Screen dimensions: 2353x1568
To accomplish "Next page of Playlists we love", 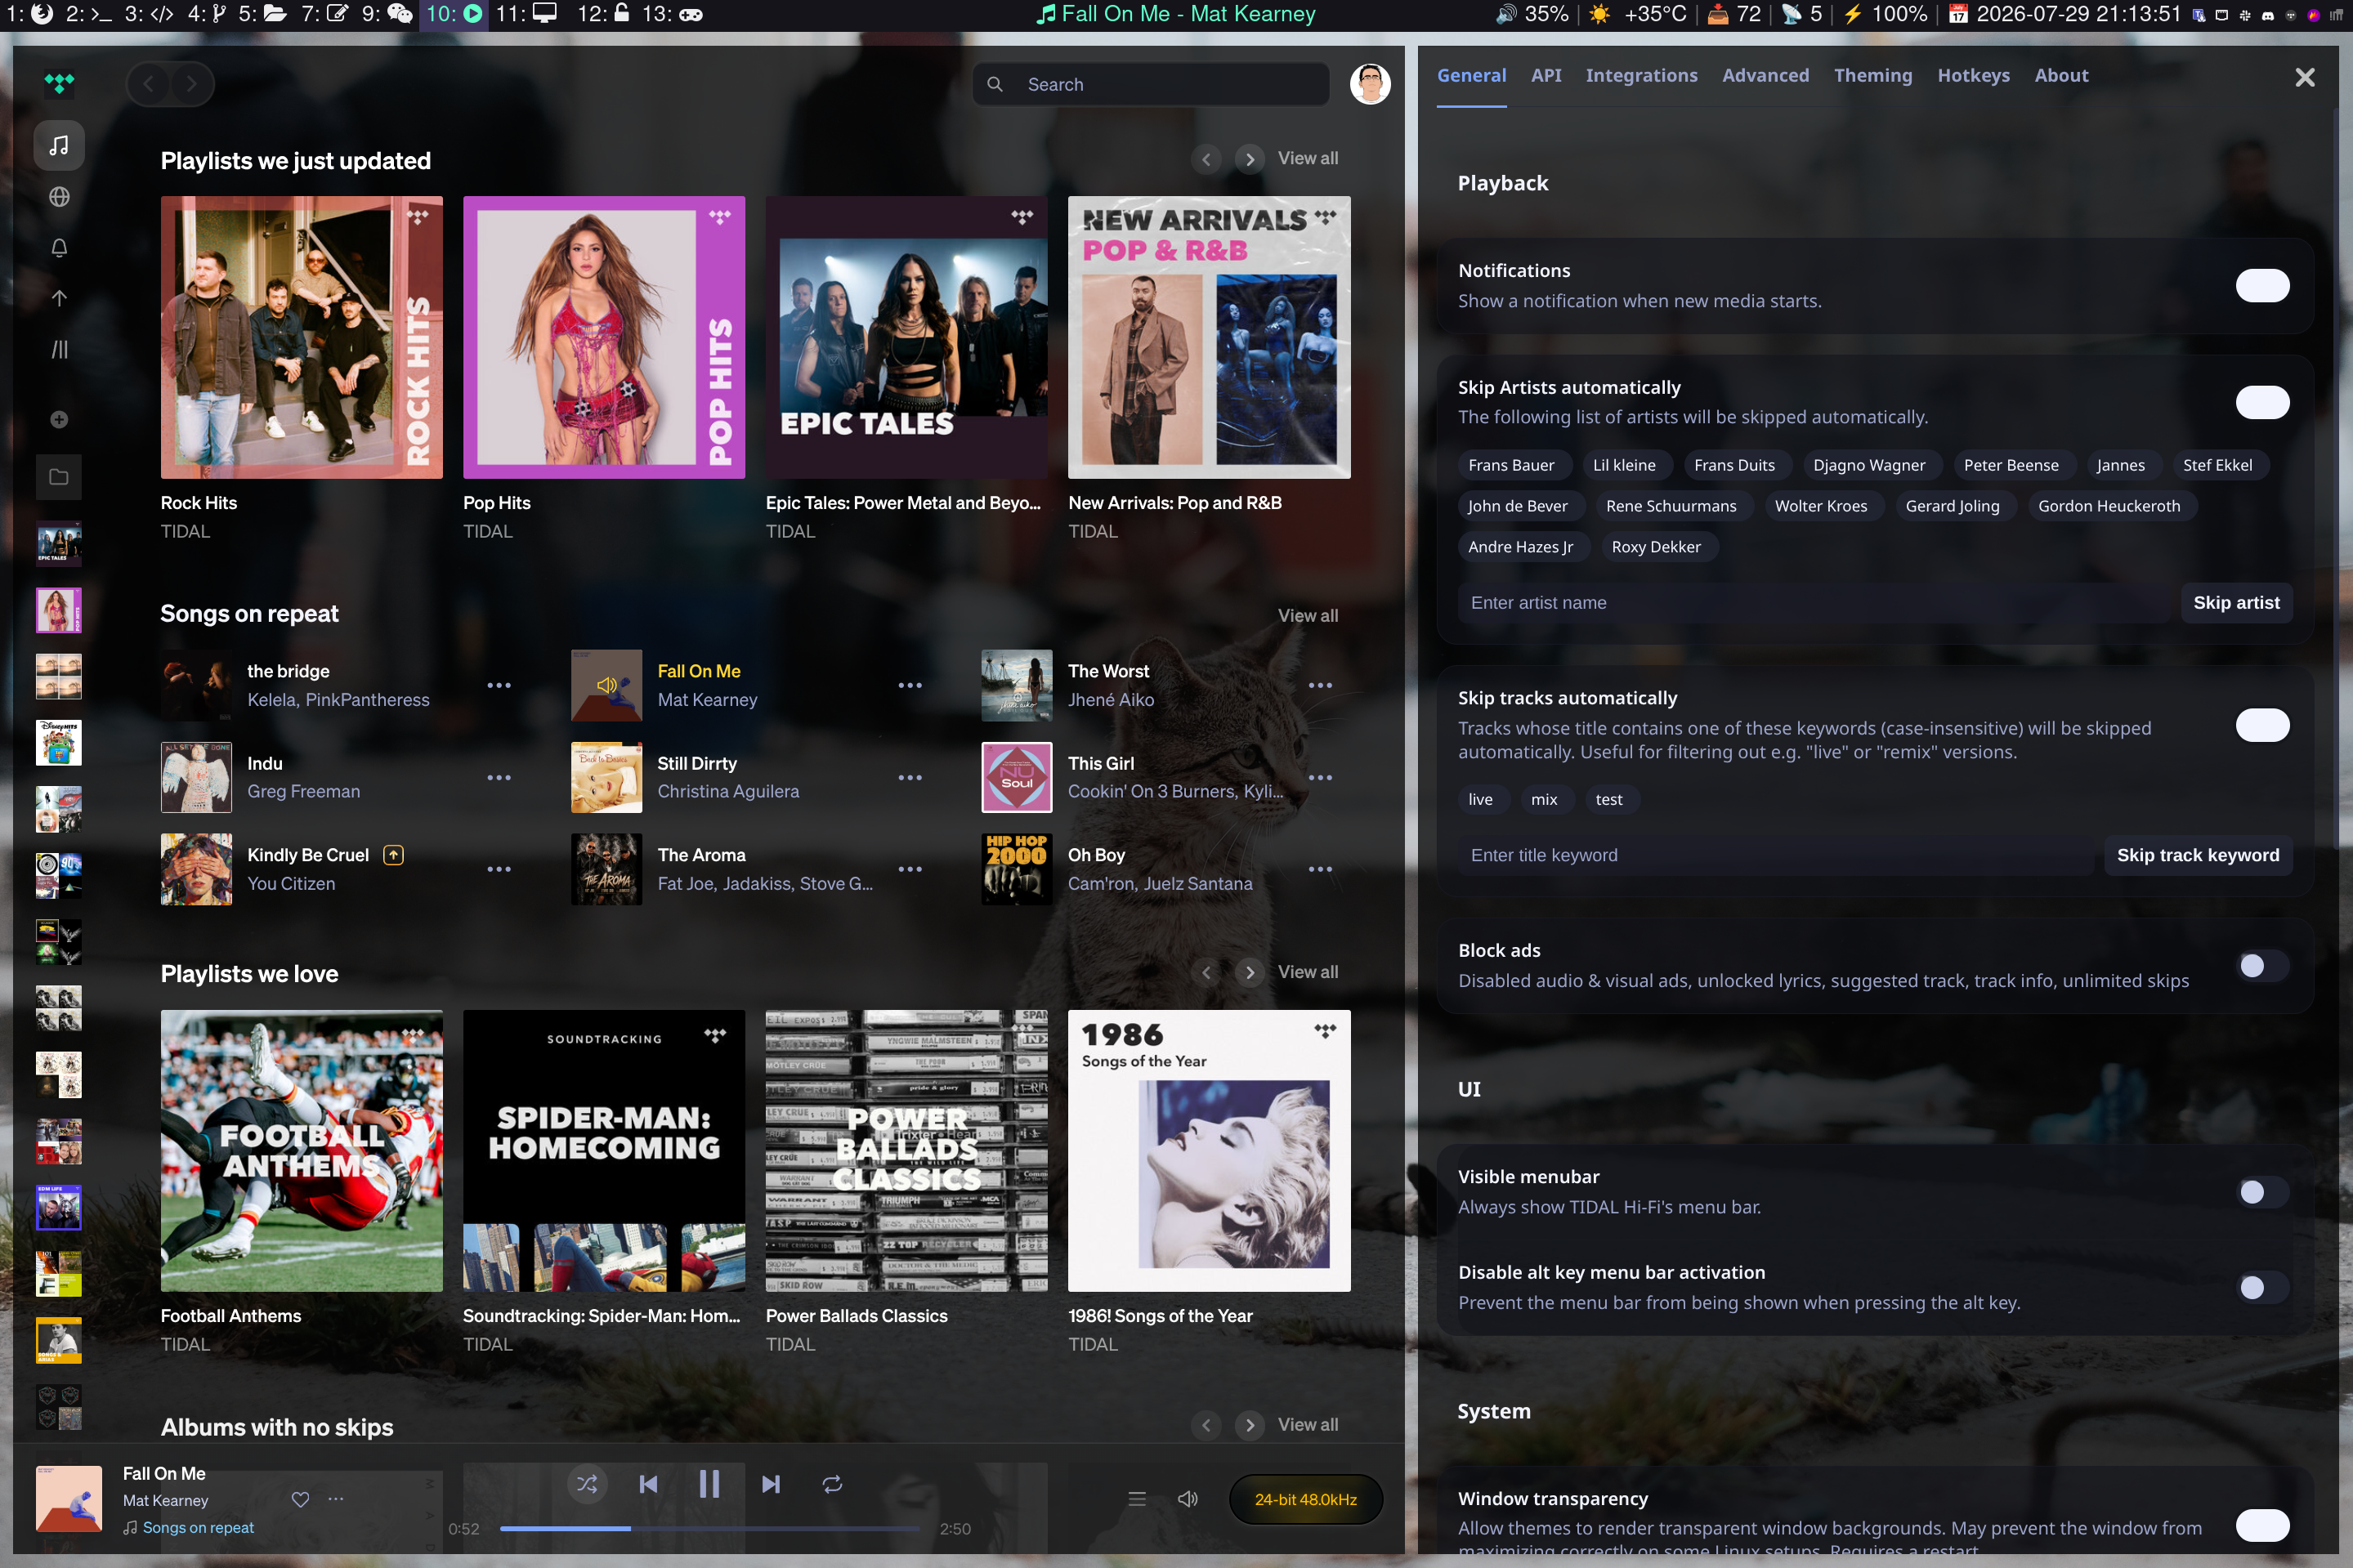I will click(1250, 972).
